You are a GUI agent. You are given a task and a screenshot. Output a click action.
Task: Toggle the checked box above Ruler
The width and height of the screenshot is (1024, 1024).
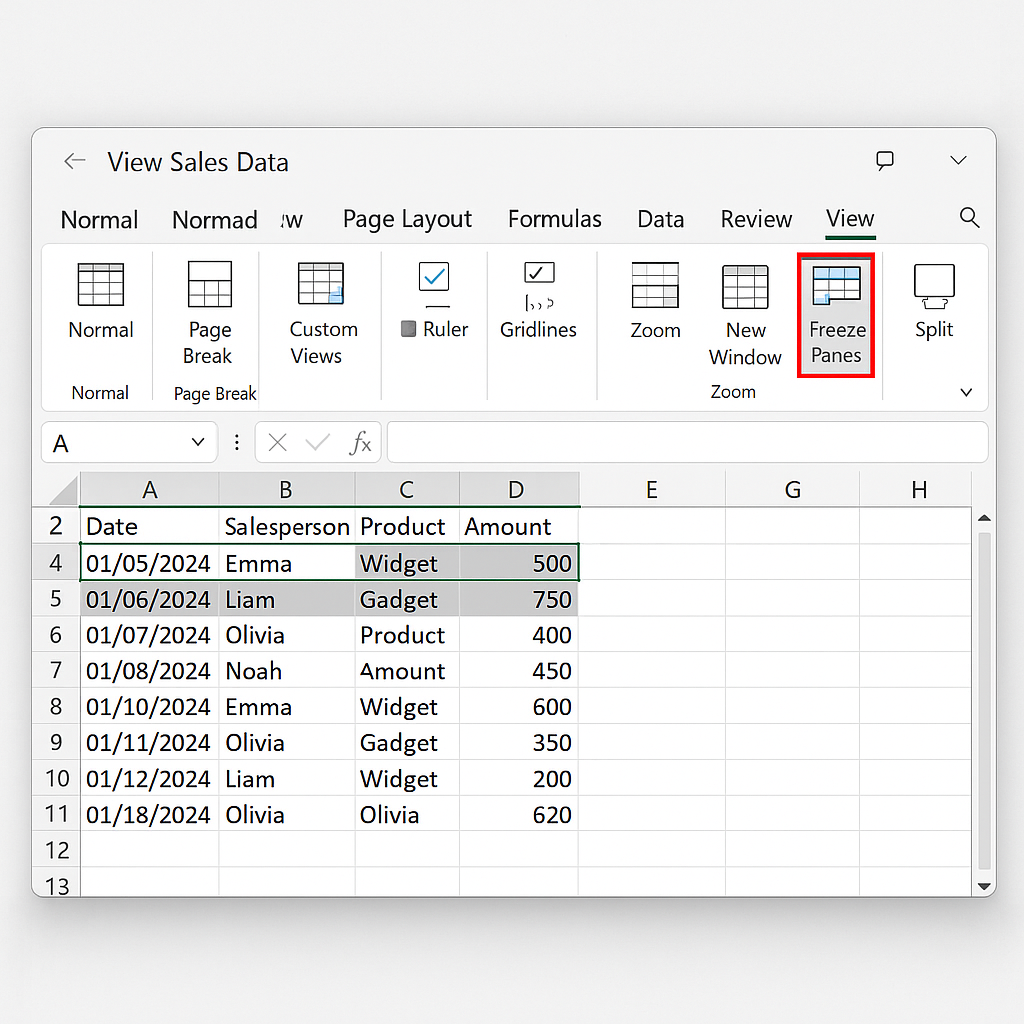tap(434, 275)
